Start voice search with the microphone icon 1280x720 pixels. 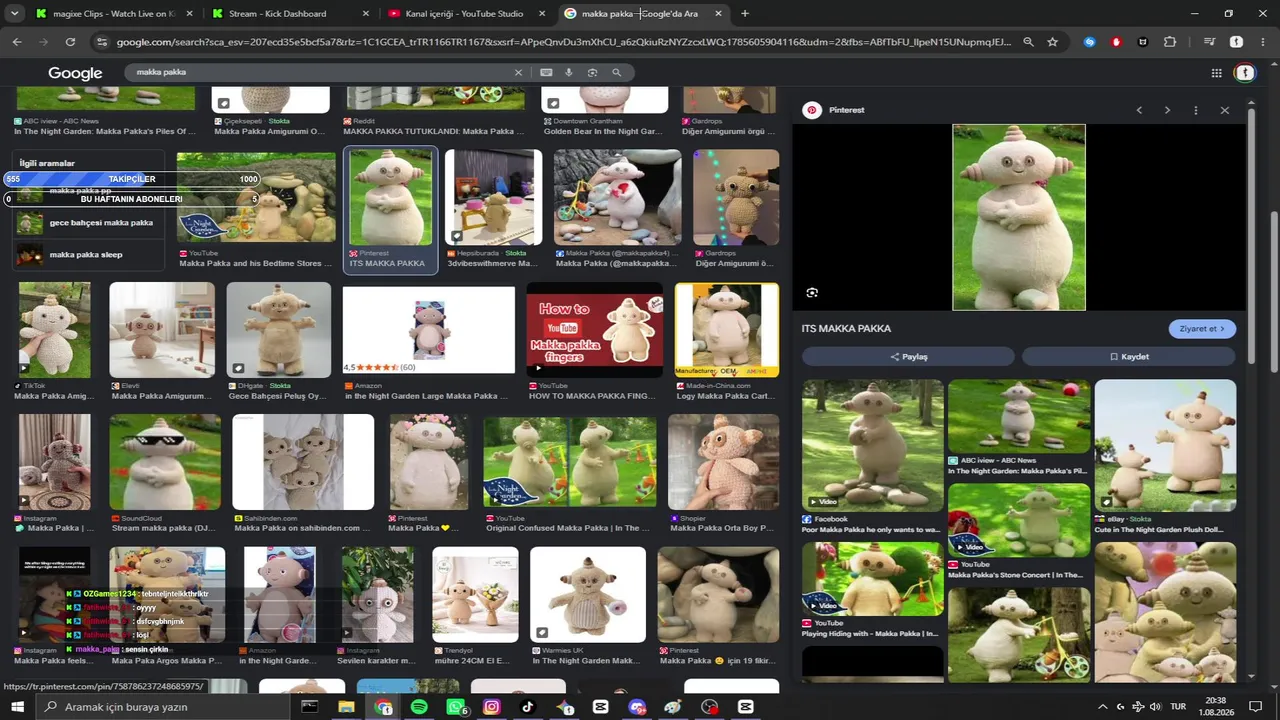[569, 73]
